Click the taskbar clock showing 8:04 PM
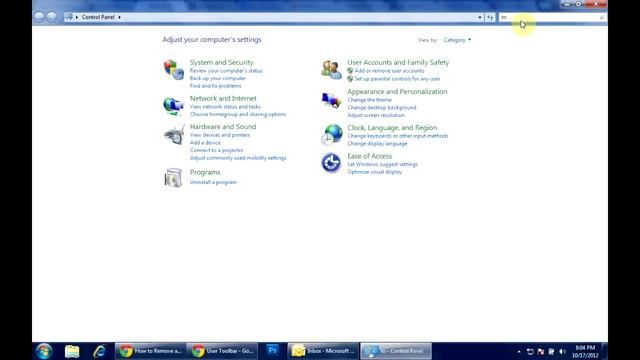This screenshot has height=360, width=640. [x=585, y=351]
